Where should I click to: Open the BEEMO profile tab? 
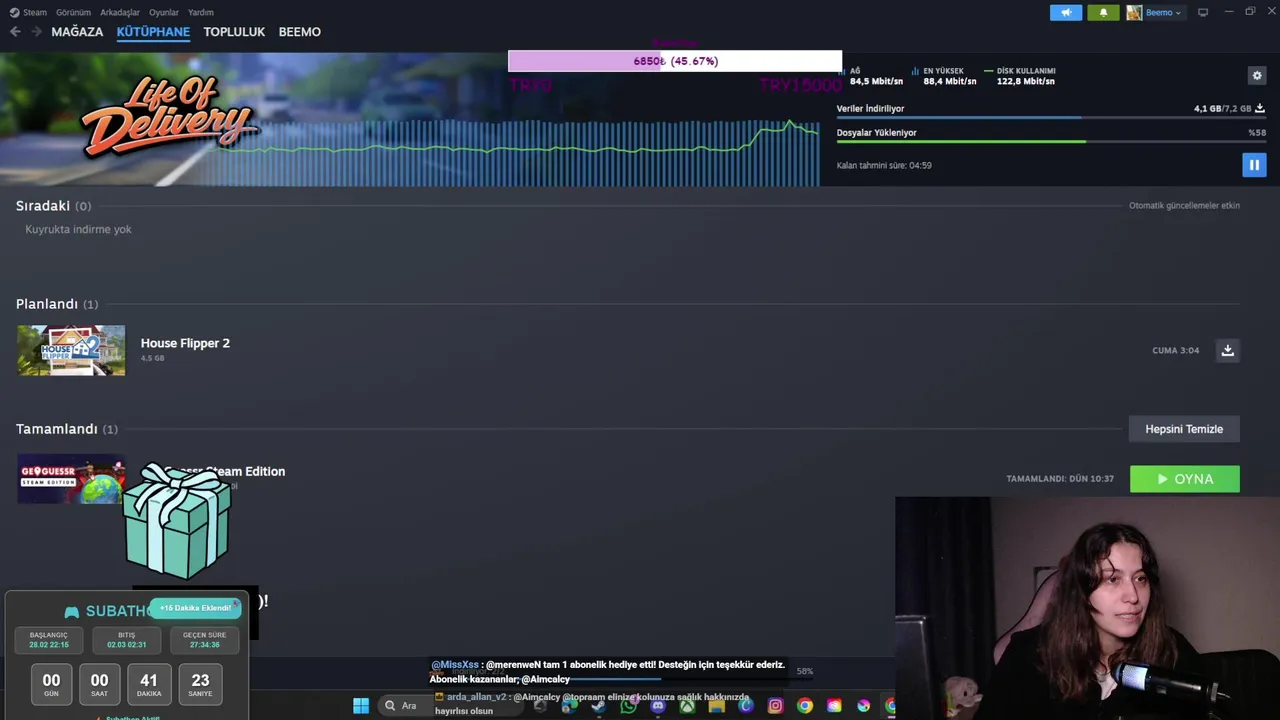click(x=300, y=32)
